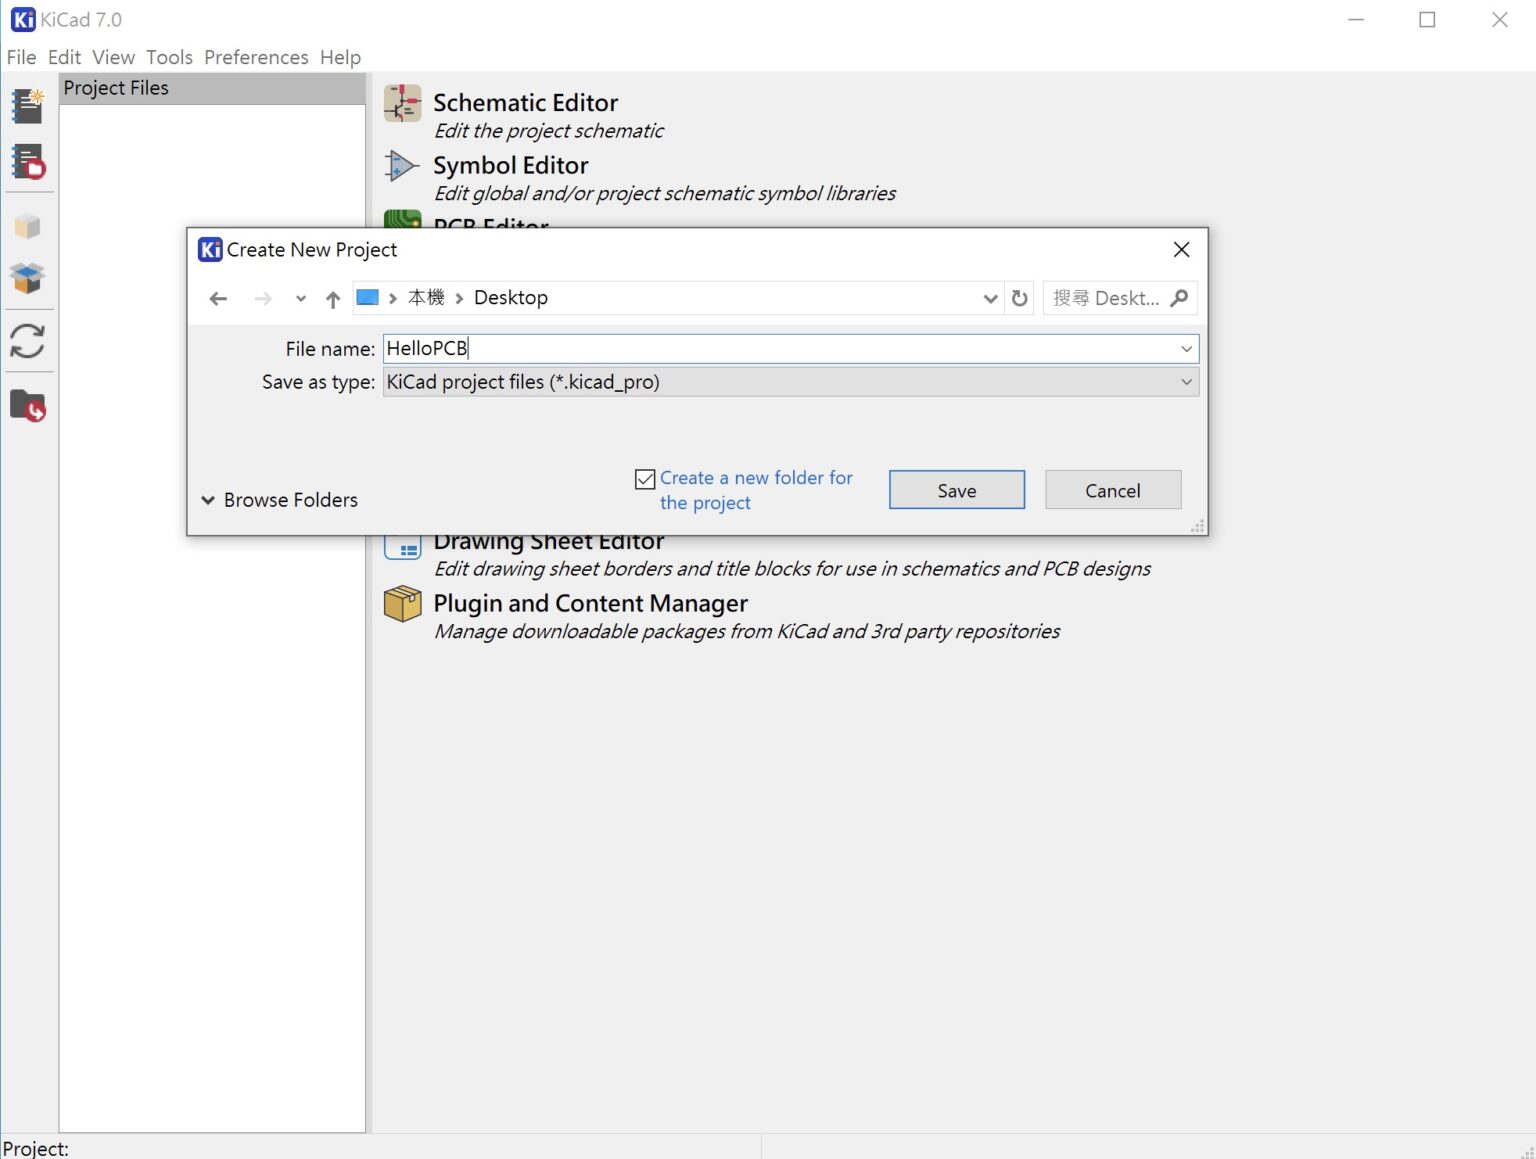Go back using the dialog's back arrow
The image size is (1536, 1159).
(x=218, y=298)
